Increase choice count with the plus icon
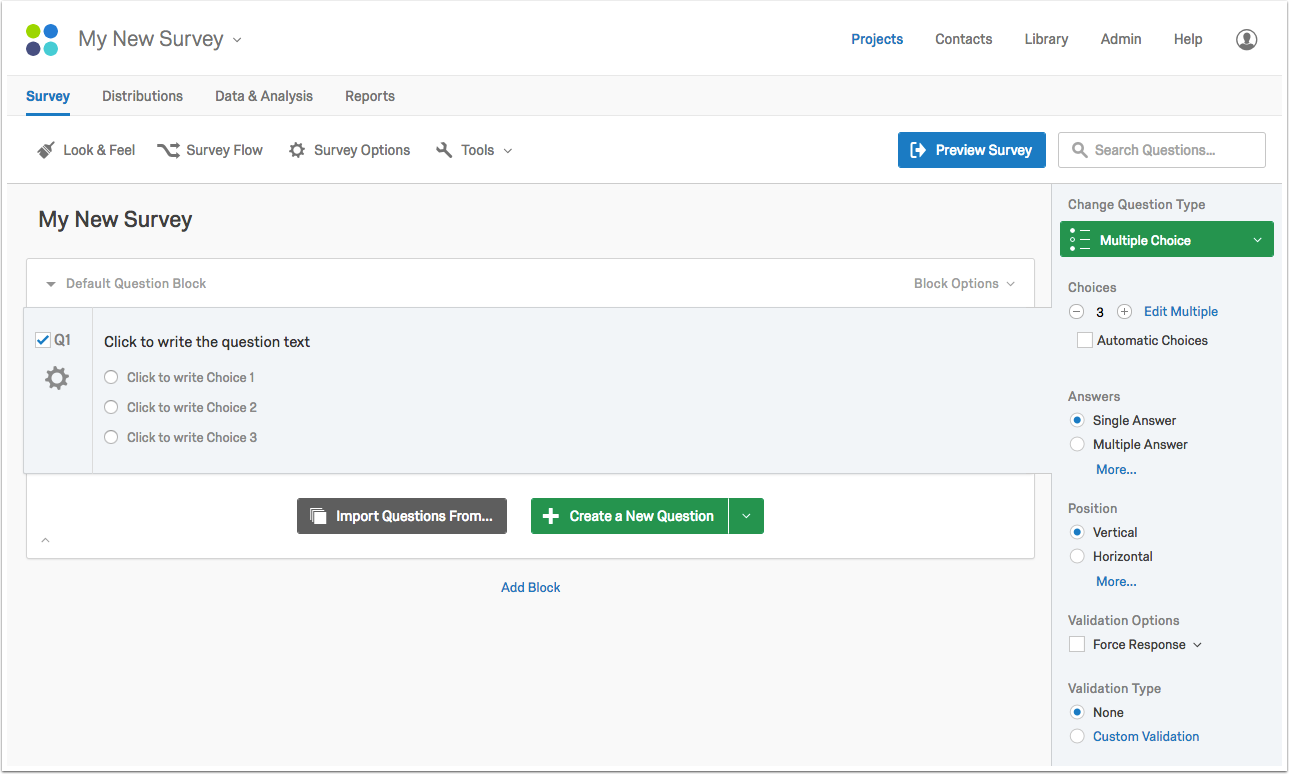Image resolution: width=1289 pixels, height=774 pixels. click(1124, 311)
